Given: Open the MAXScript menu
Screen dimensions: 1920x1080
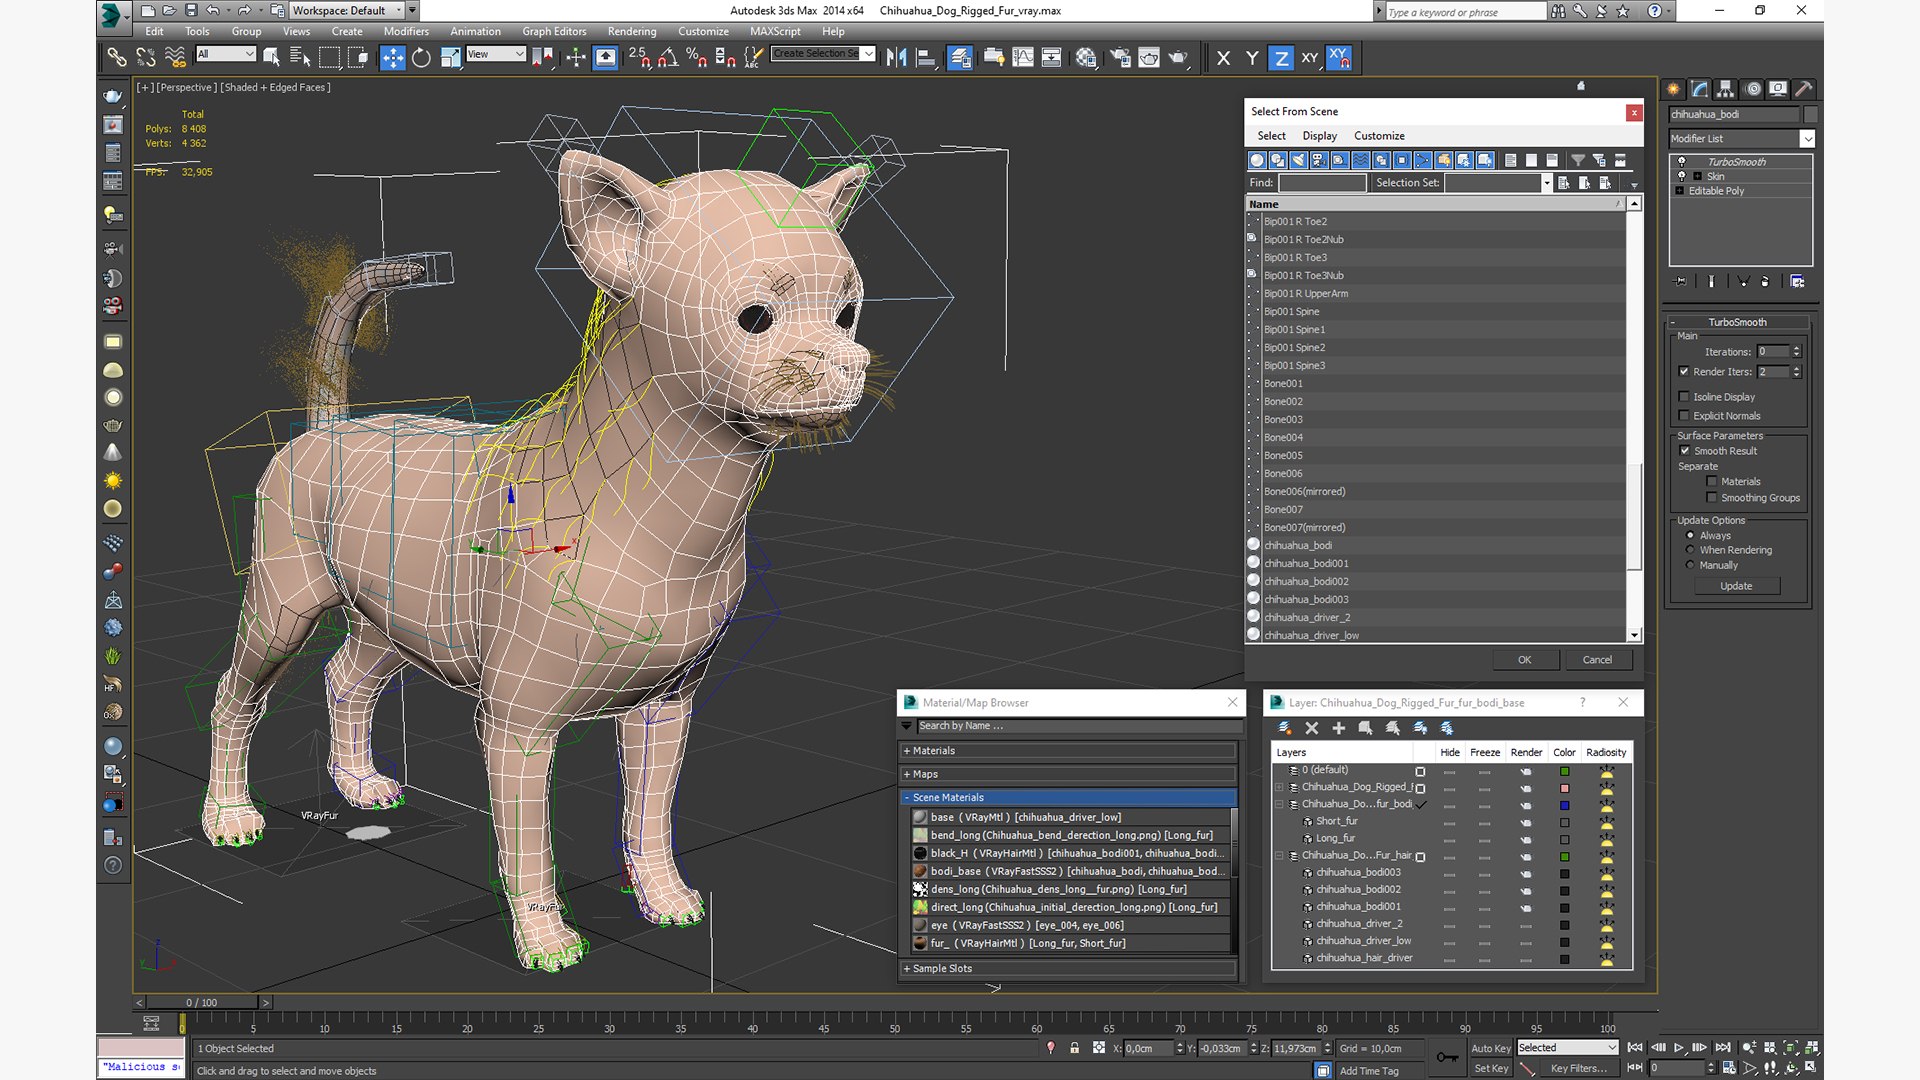Looking at the screenshot, I should (x=775, y=31).
